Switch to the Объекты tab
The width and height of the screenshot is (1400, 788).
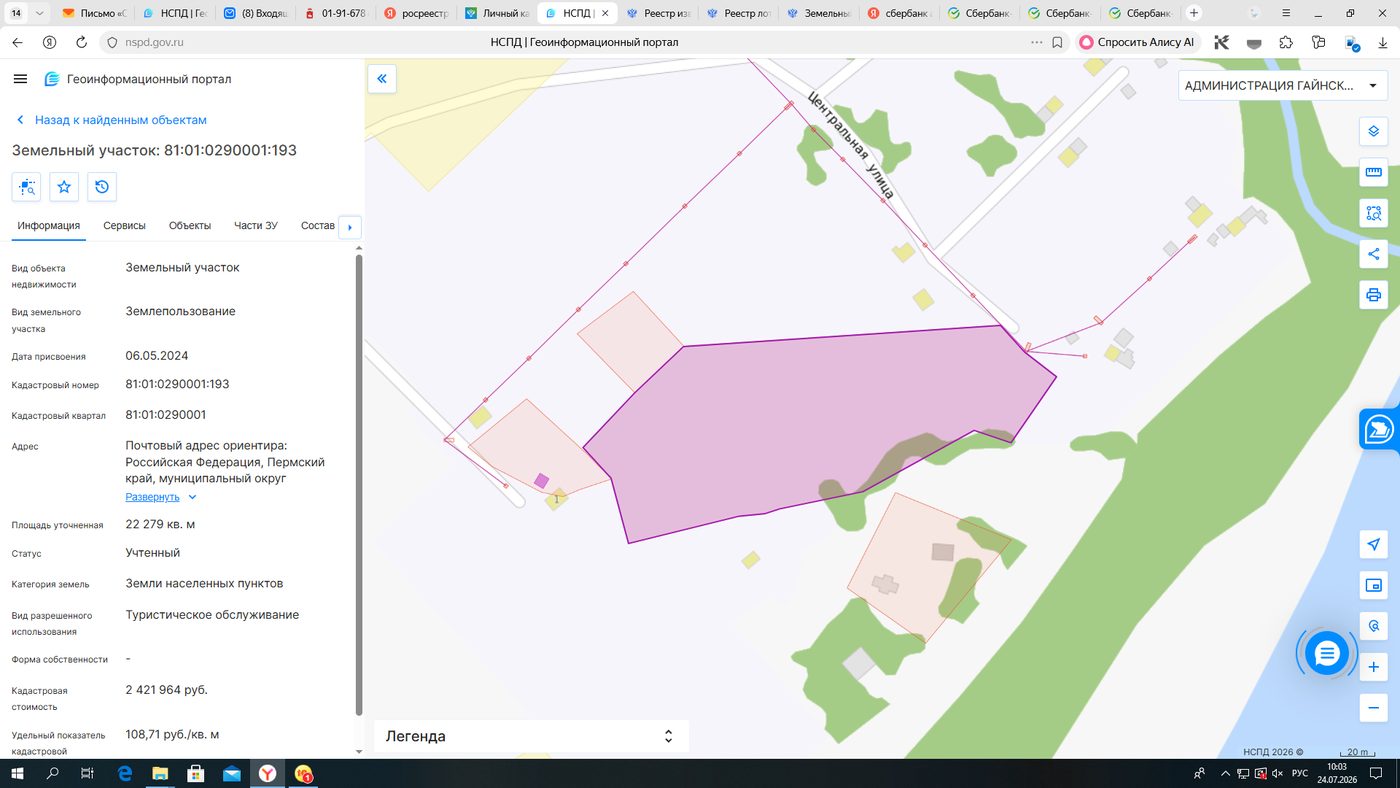pos(190,226)
